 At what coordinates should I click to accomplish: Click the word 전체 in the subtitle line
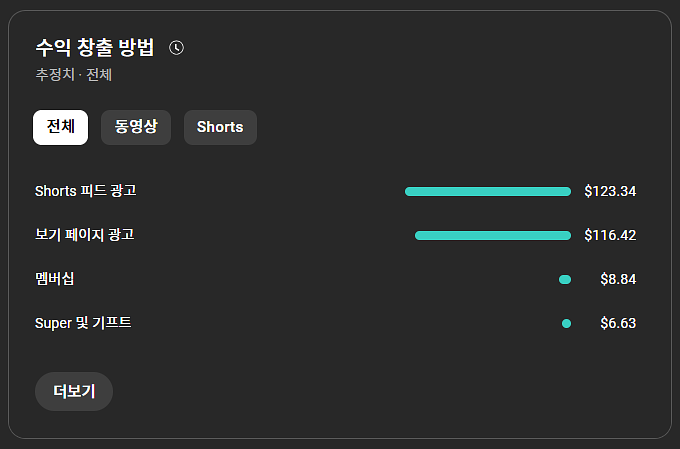100,74
